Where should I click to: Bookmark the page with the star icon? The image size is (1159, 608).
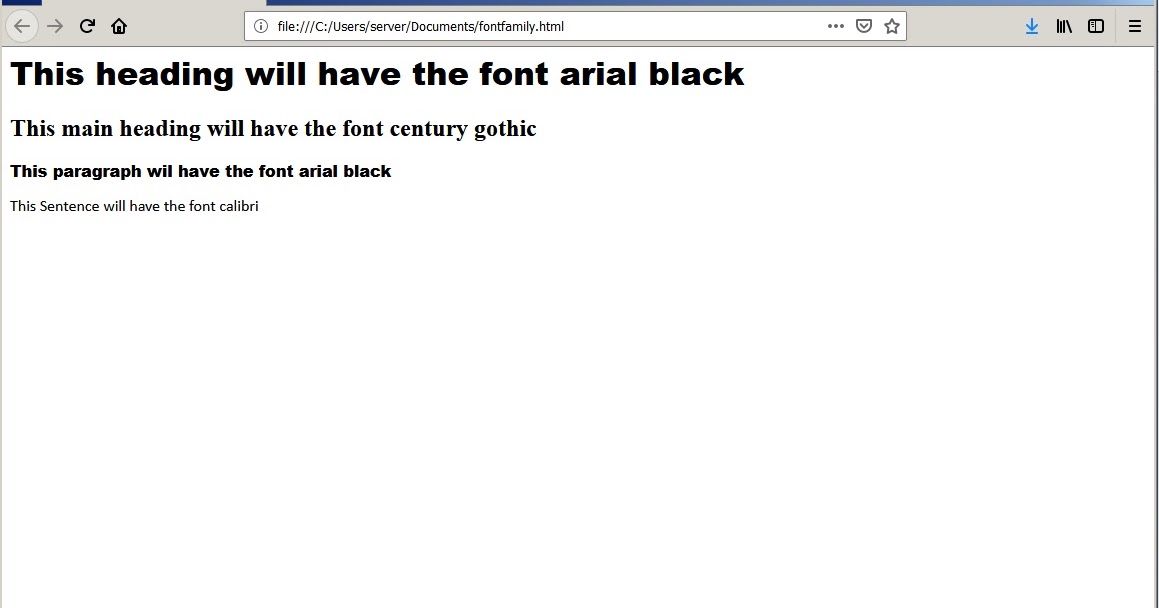(x=891, y=26)
